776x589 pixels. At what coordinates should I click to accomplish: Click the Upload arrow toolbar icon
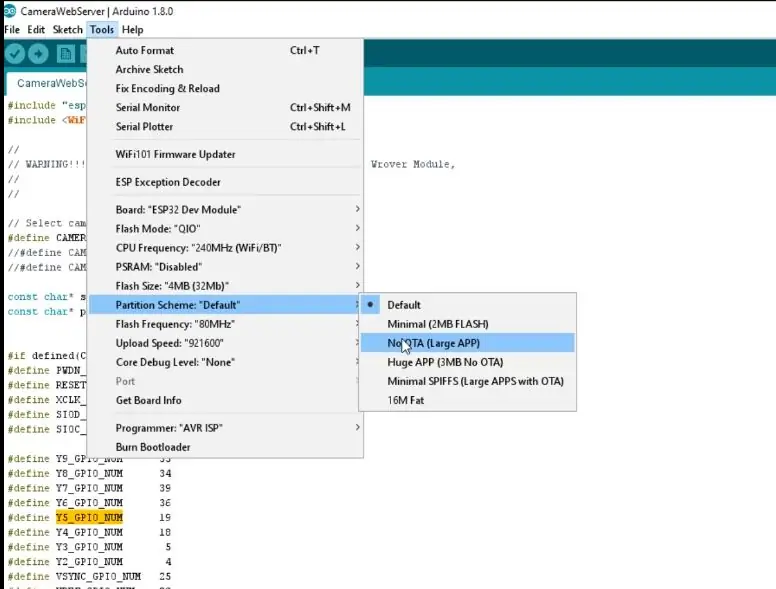click(38, 53)
